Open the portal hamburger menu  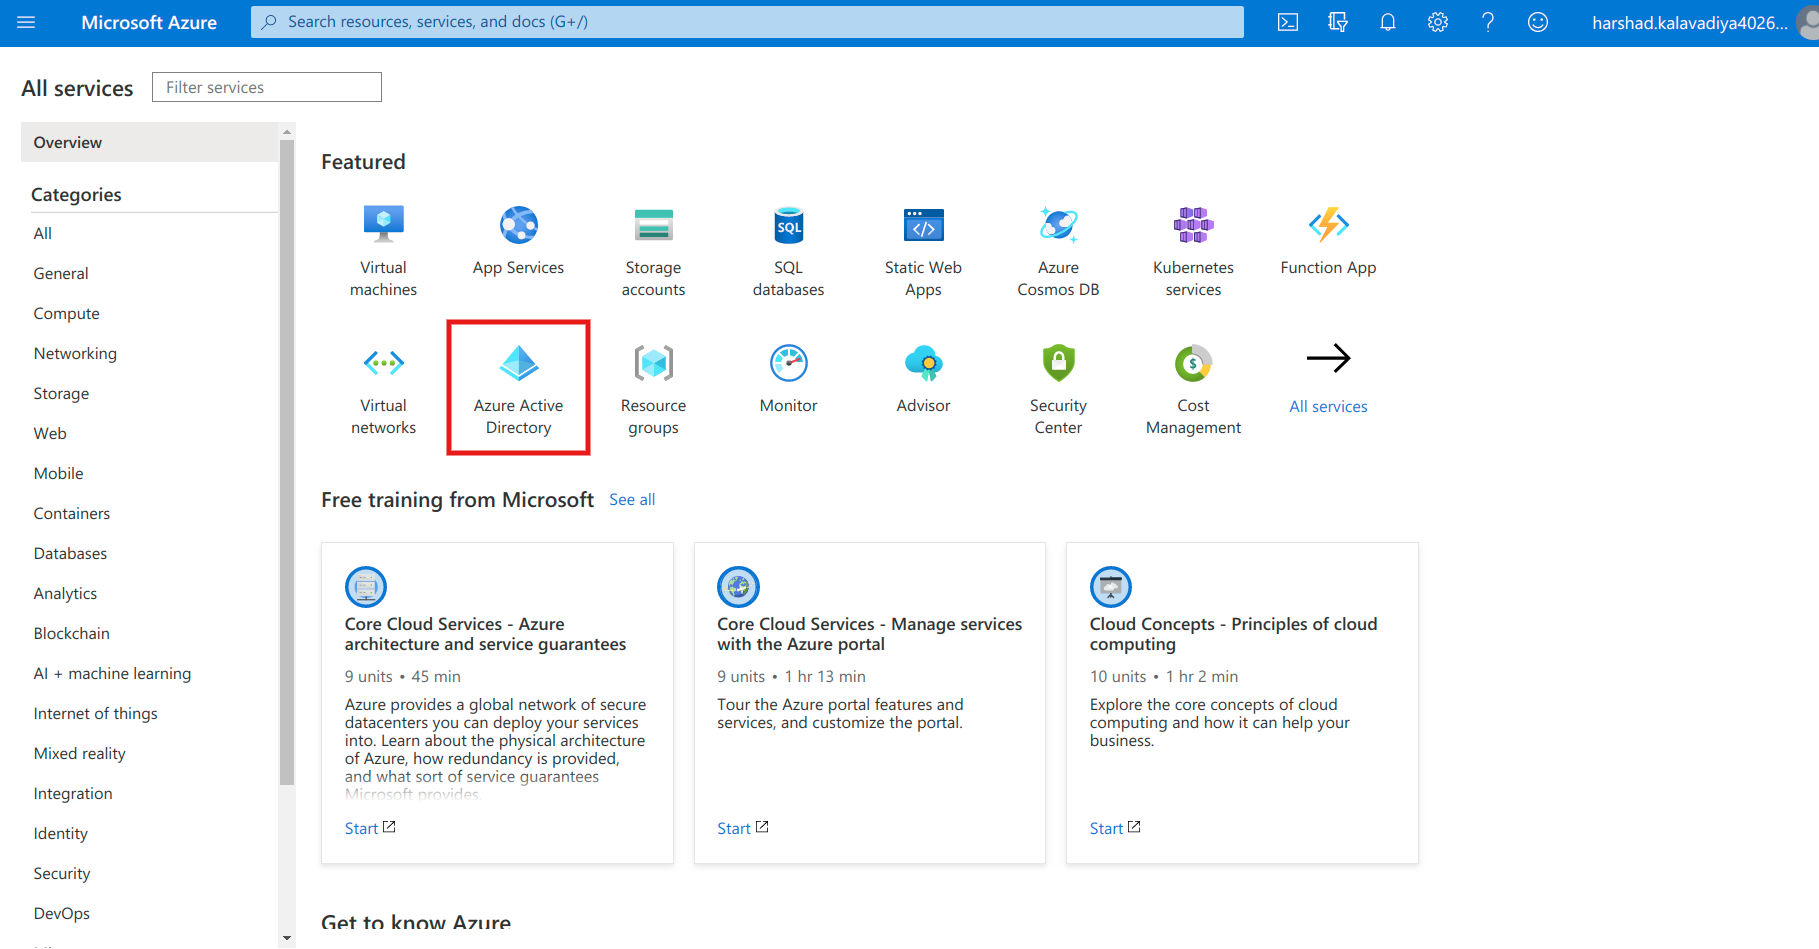[26, 22]
